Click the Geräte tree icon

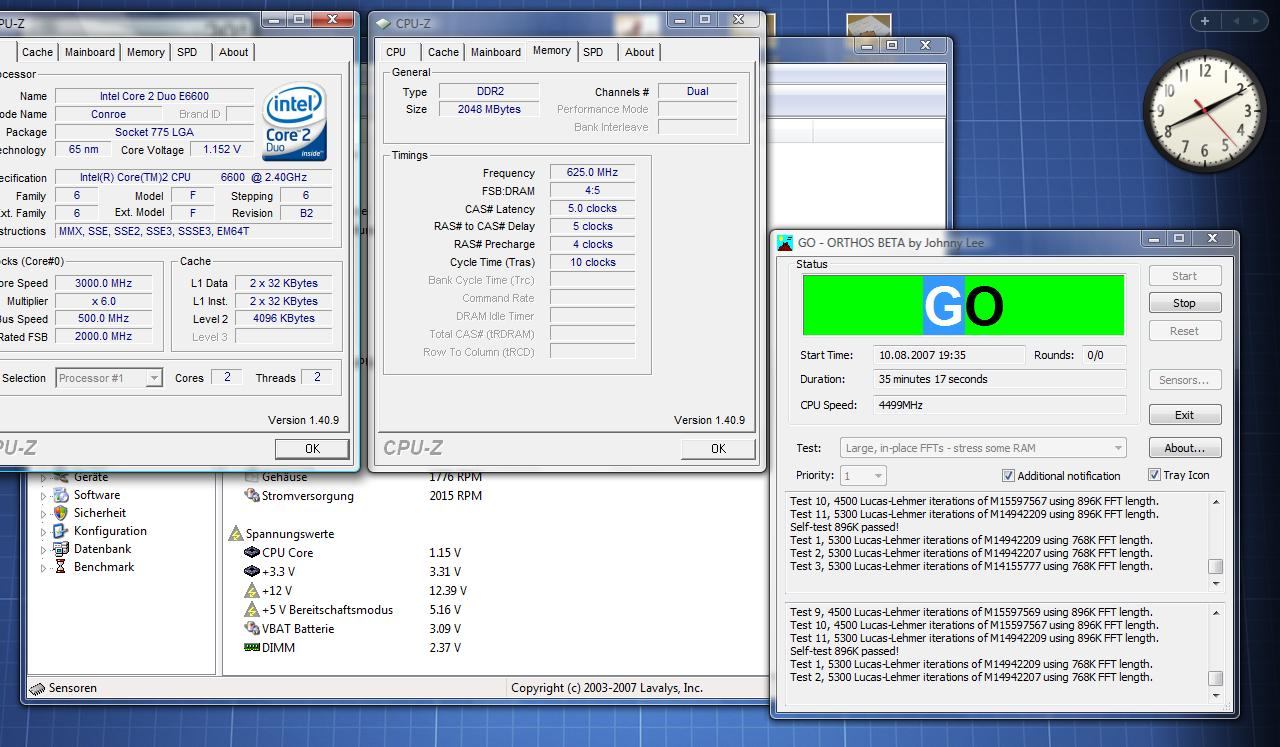60,477
